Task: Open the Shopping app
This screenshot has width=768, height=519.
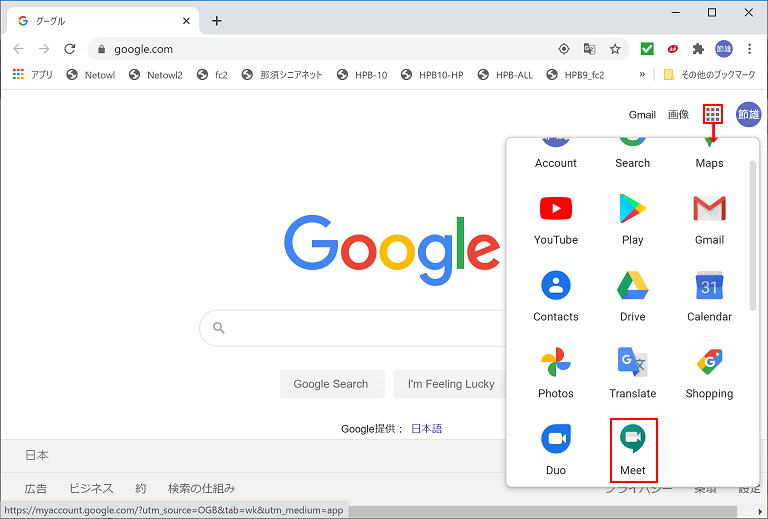Action: pyautogui.click(x=709, y=374)
